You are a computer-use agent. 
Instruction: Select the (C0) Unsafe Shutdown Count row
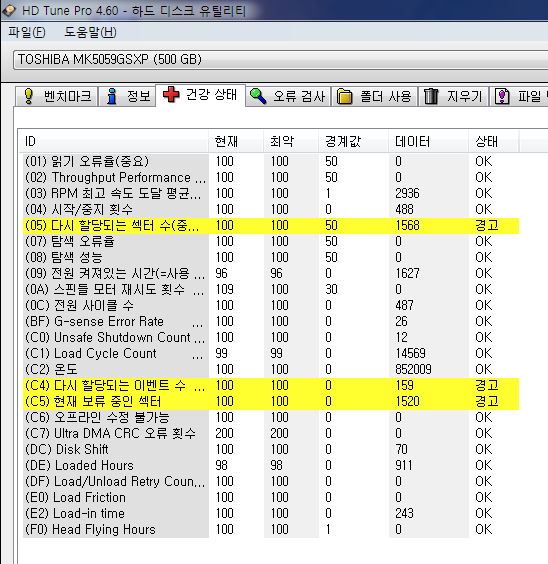click(271, 337)
